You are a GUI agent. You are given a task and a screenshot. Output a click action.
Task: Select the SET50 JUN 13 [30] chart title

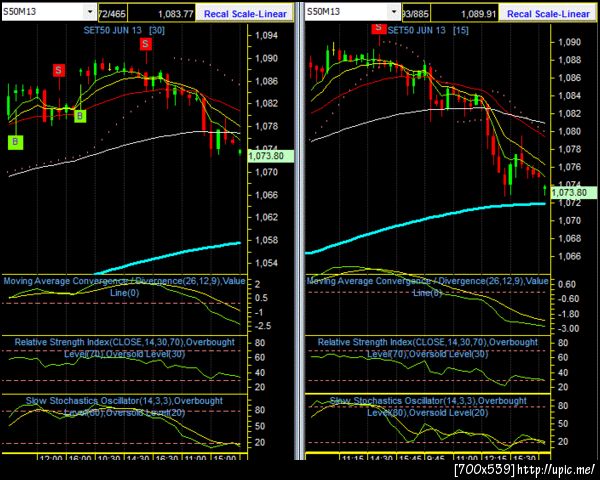click(124, 30)
